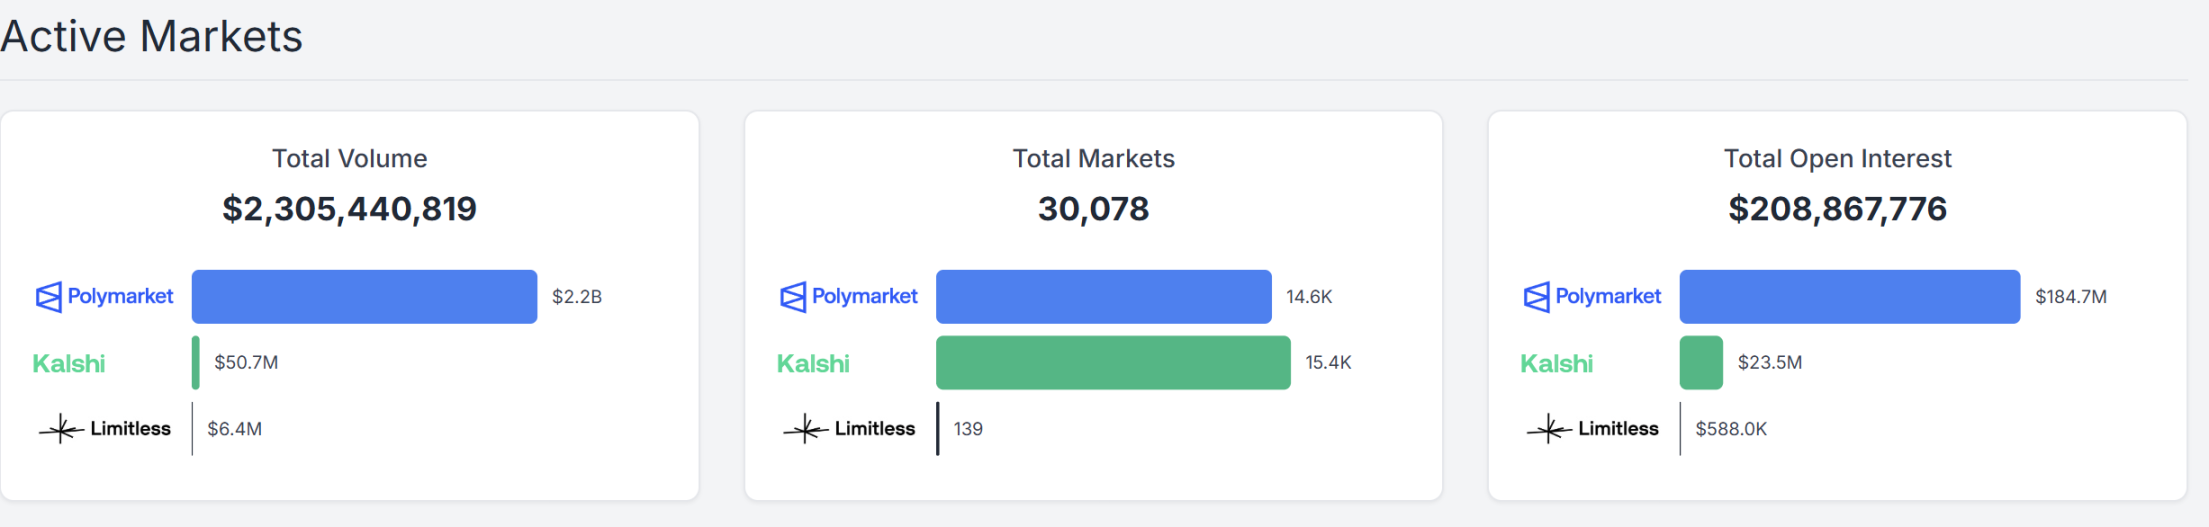
Task: Click the Active Markets heading
Action: pos(151,37)
